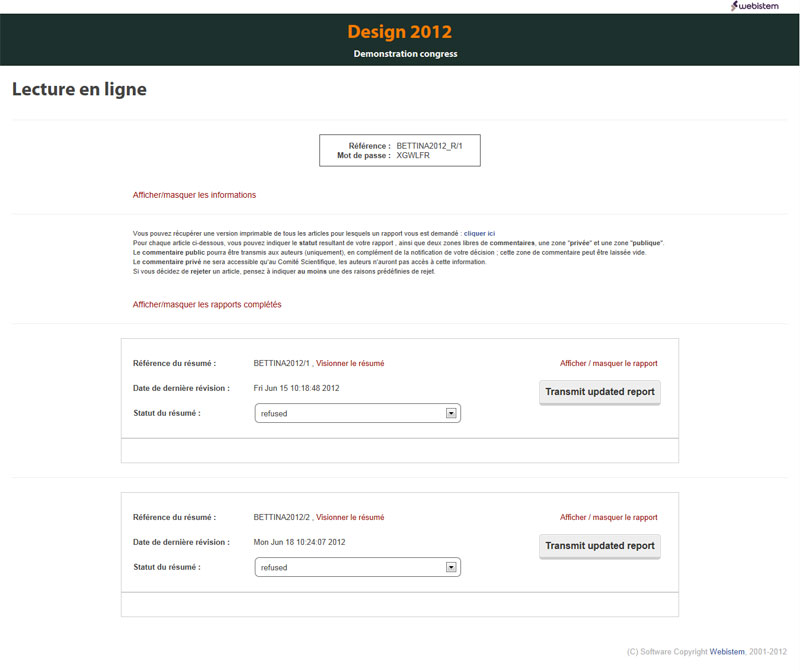Click the Demonstration congress subtitle
This screenshot has height=671, width=800.
(405, 54)
